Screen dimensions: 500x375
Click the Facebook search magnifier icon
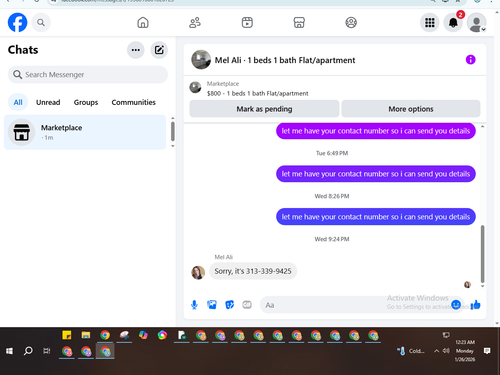click(41, 22)
